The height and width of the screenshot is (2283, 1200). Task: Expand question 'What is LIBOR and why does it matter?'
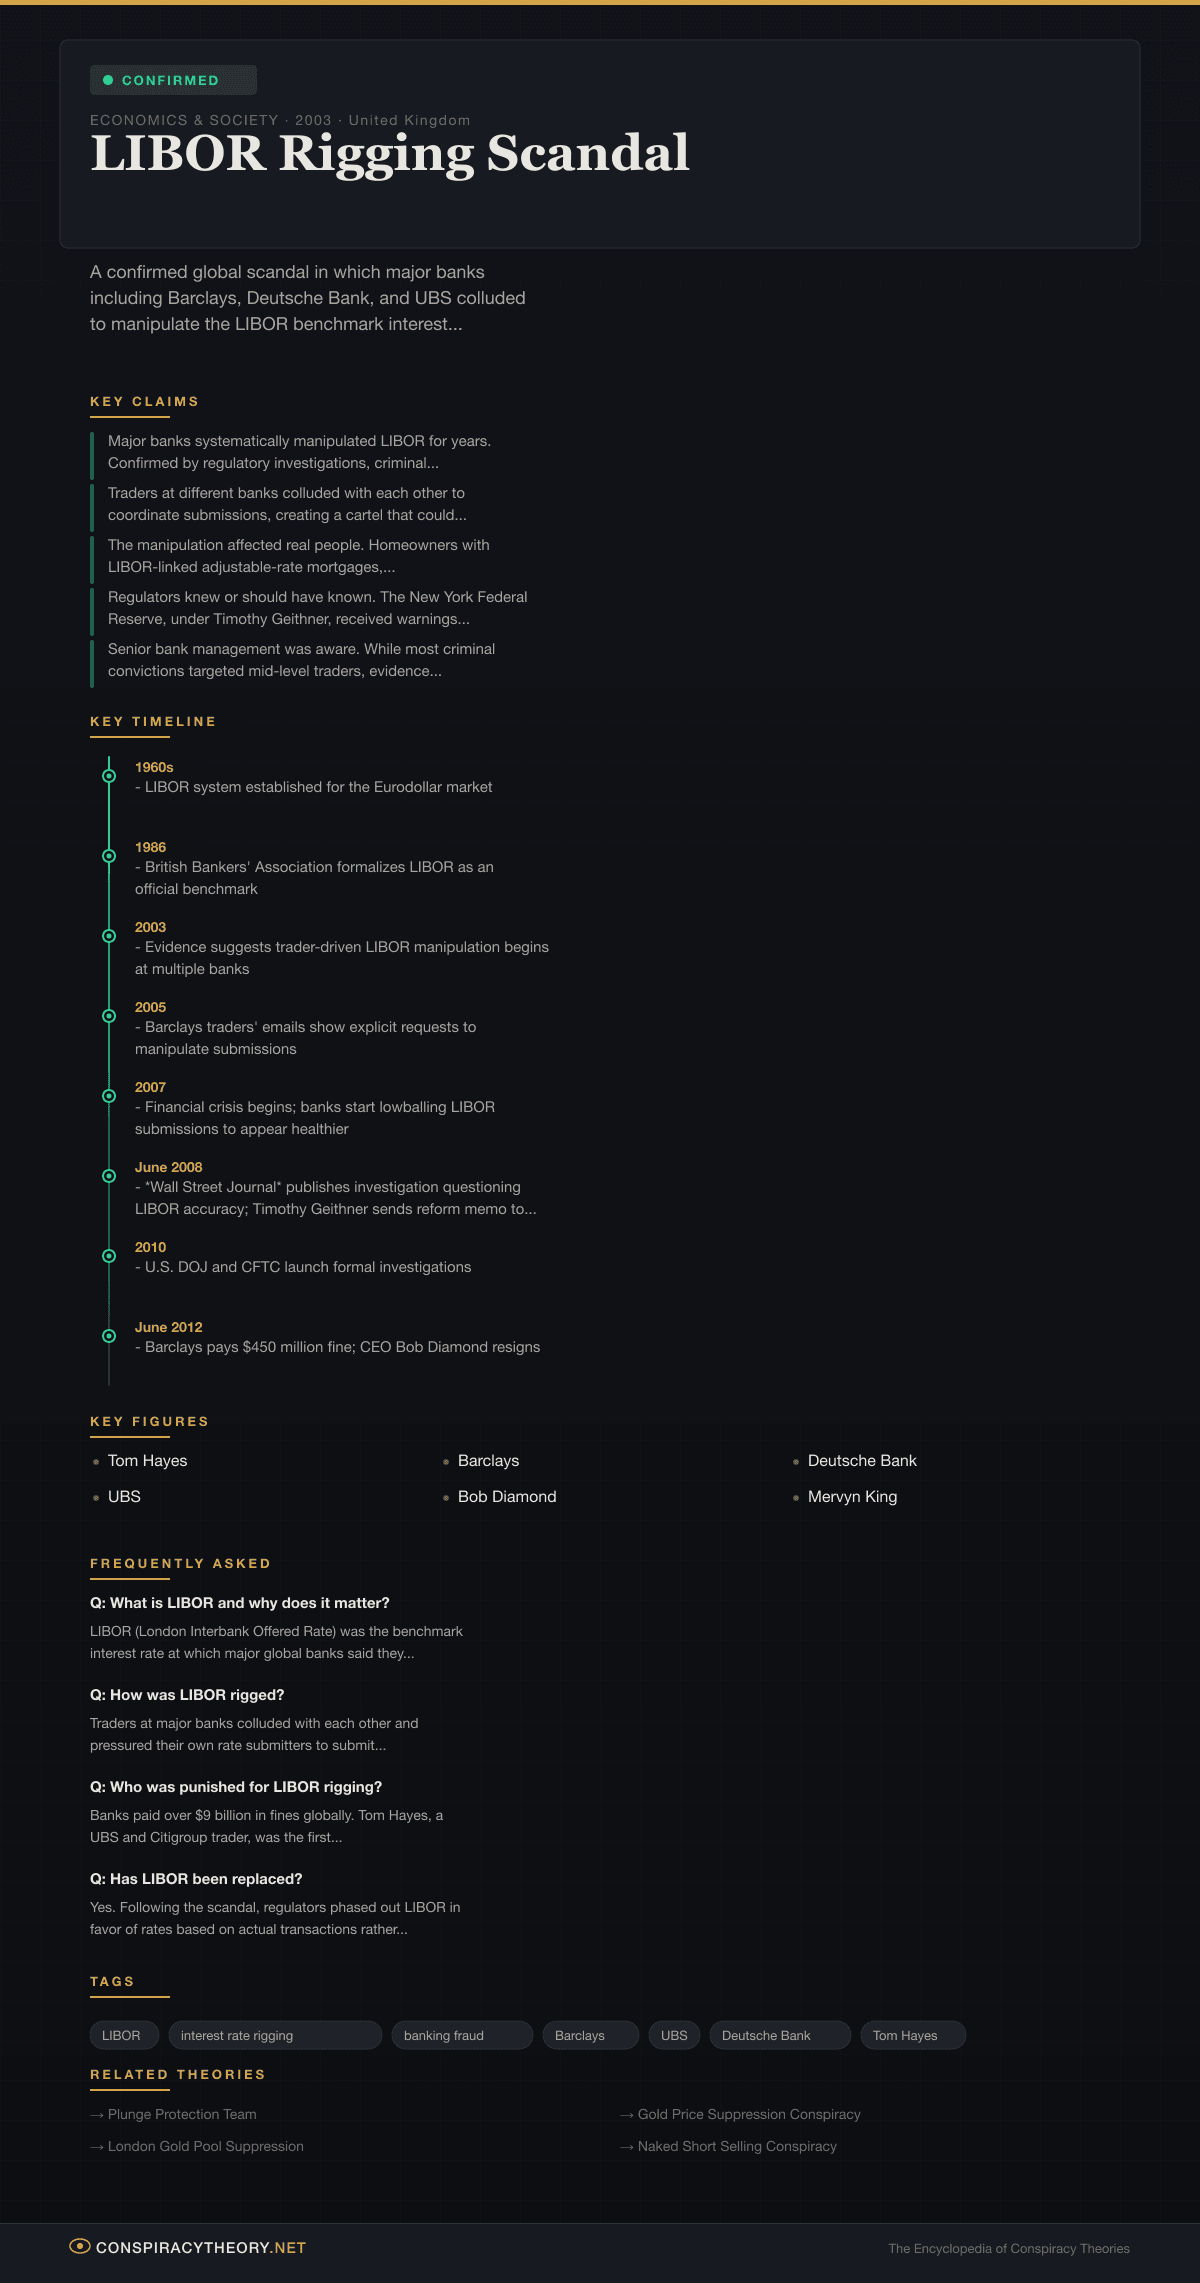coord(240,1603)
